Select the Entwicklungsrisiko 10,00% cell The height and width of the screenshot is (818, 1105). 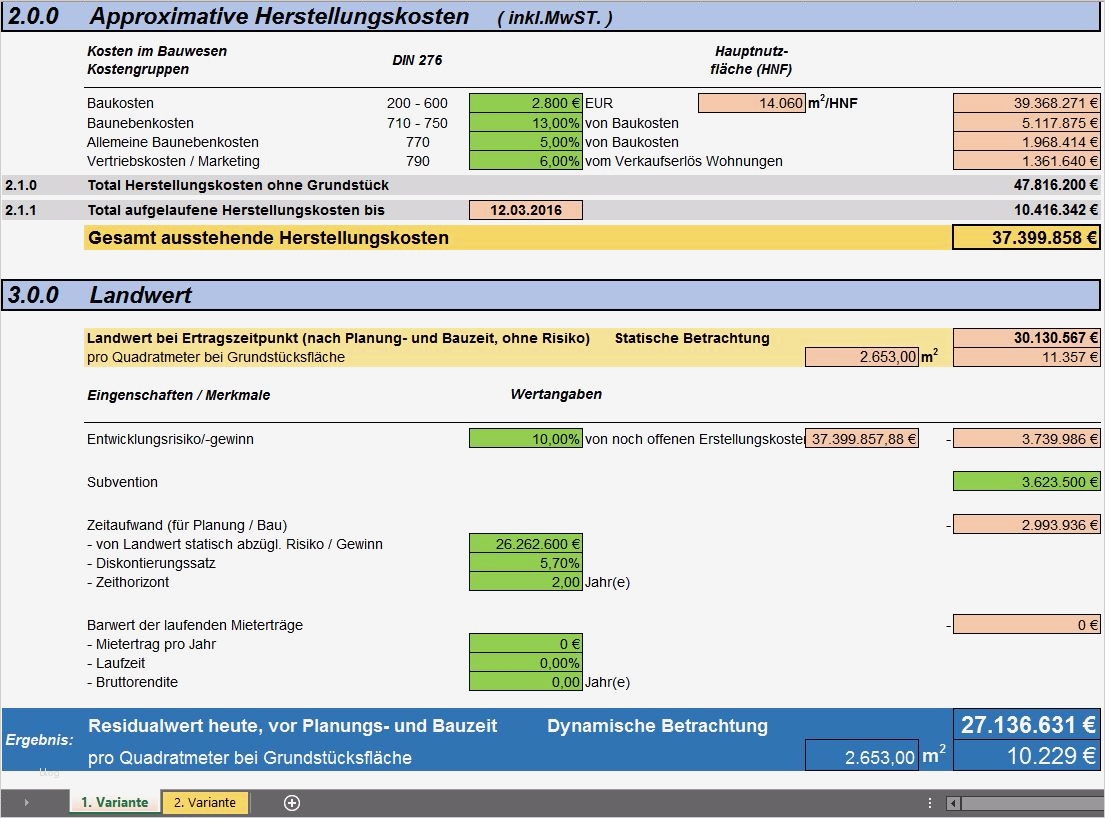click(x=526, y=439)
